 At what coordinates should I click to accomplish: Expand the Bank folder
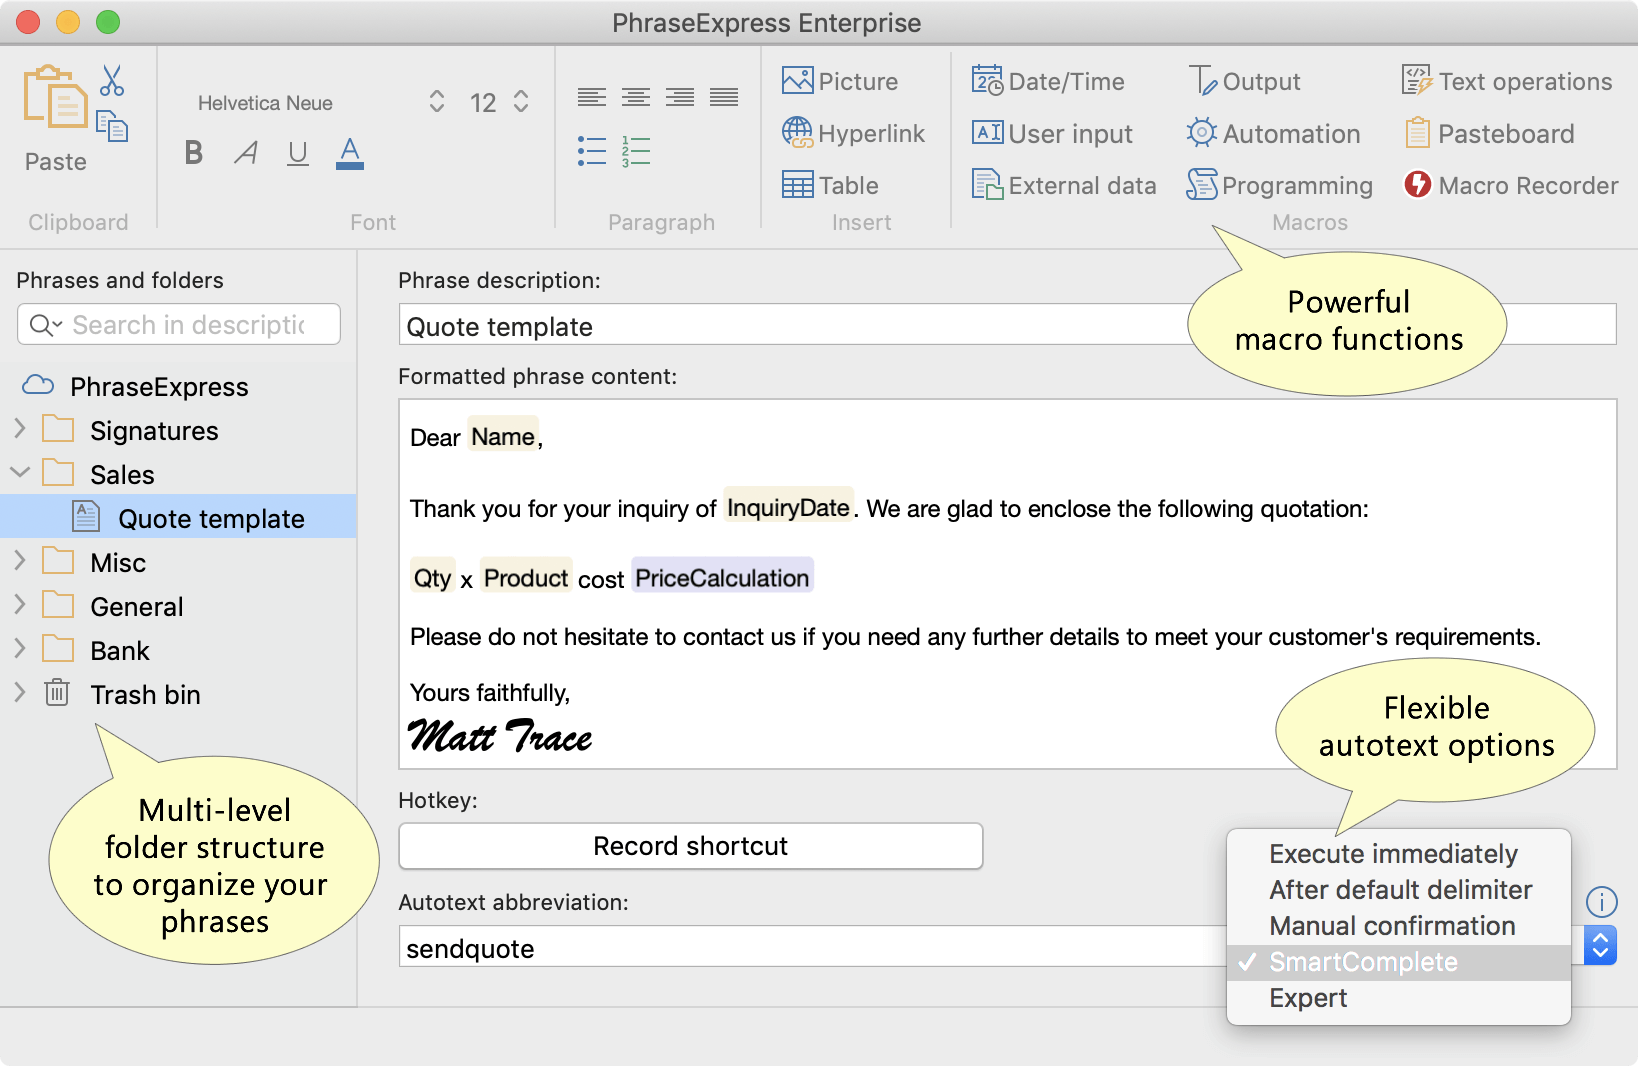(x=20, y=649)
